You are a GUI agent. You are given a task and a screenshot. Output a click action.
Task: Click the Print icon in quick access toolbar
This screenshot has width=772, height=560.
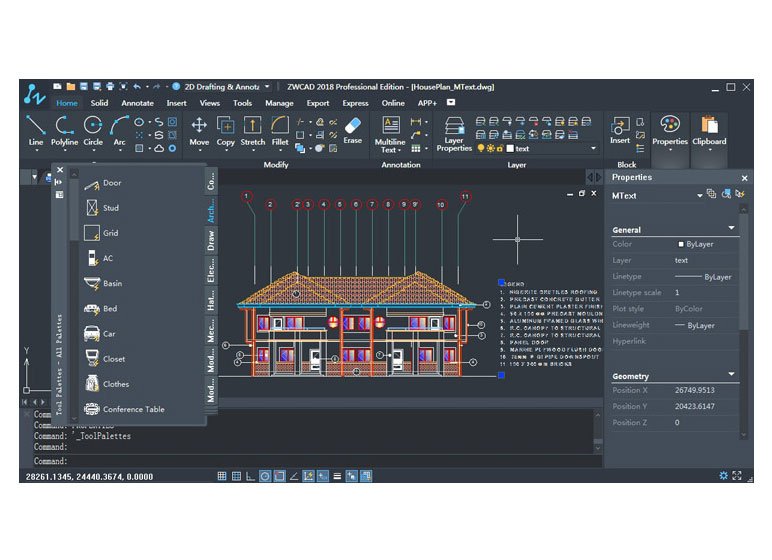pyautogui.click(x=110, y=87)
